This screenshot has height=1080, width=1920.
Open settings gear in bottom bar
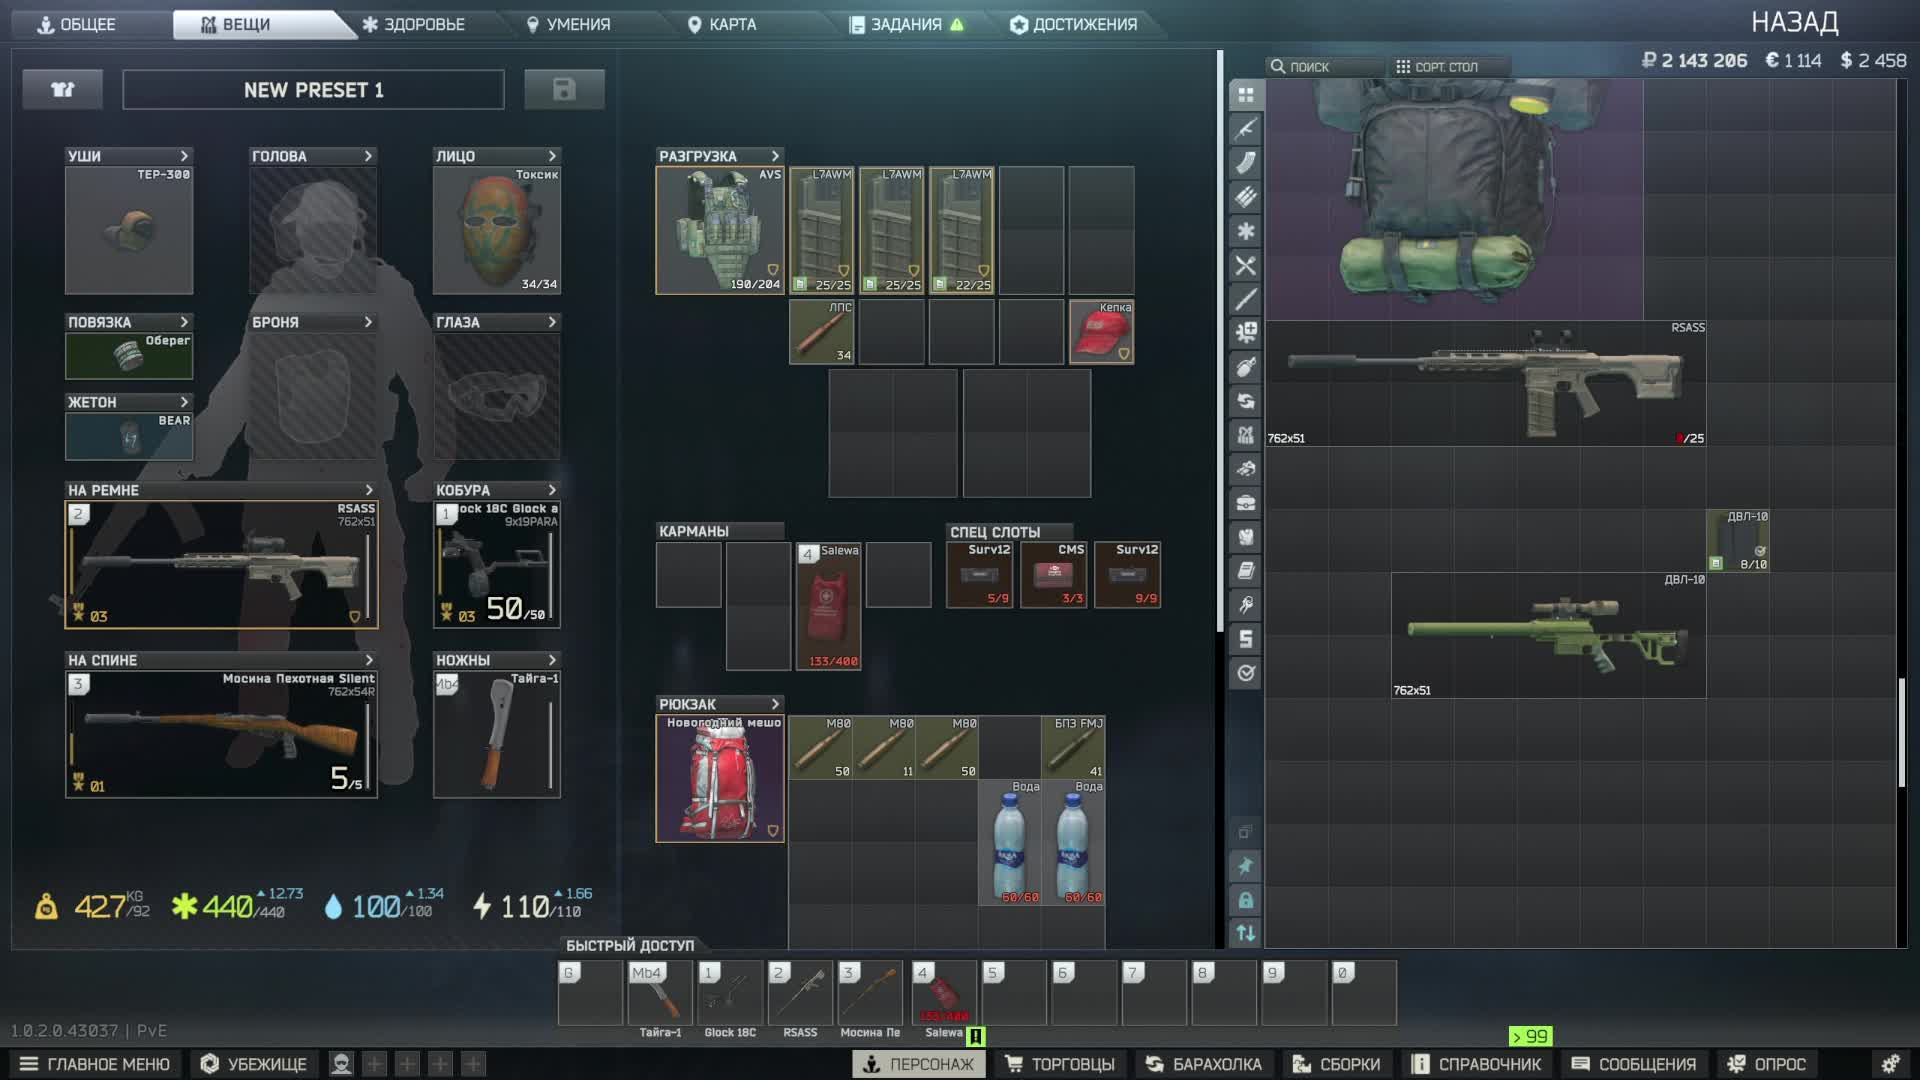pos(1890,1064)
